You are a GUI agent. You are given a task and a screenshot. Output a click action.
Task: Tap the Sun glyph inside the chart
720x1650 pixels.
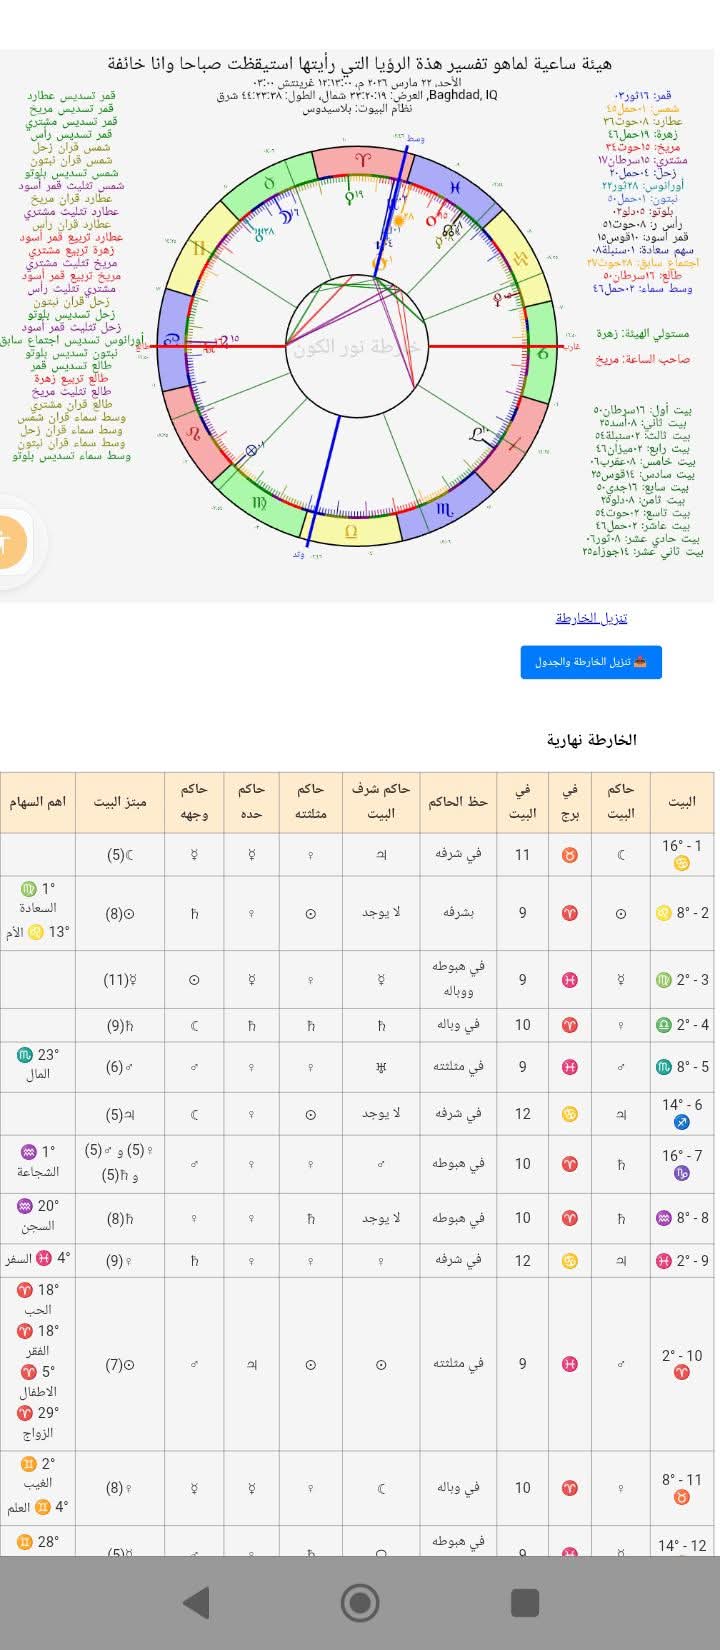pos(400,220)
